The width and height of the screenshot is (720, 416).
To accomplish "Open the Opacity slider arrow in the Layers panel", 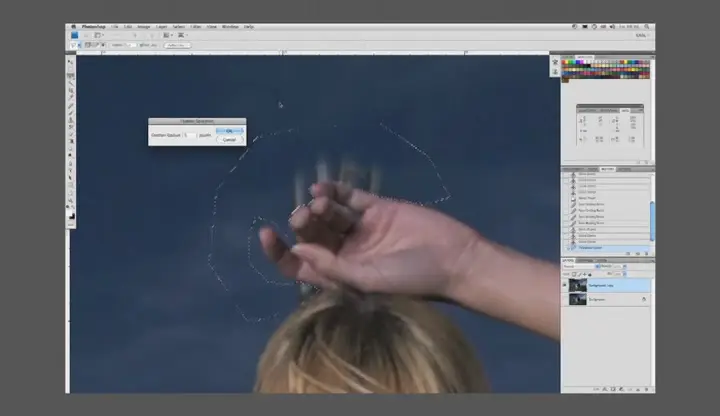I will point(624,266).
